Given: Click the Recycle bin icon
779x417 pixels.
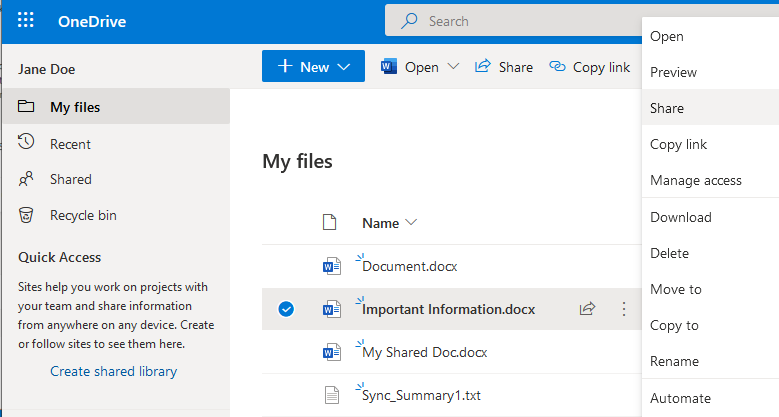Looking at the screenshot, I should click(26, 215).
